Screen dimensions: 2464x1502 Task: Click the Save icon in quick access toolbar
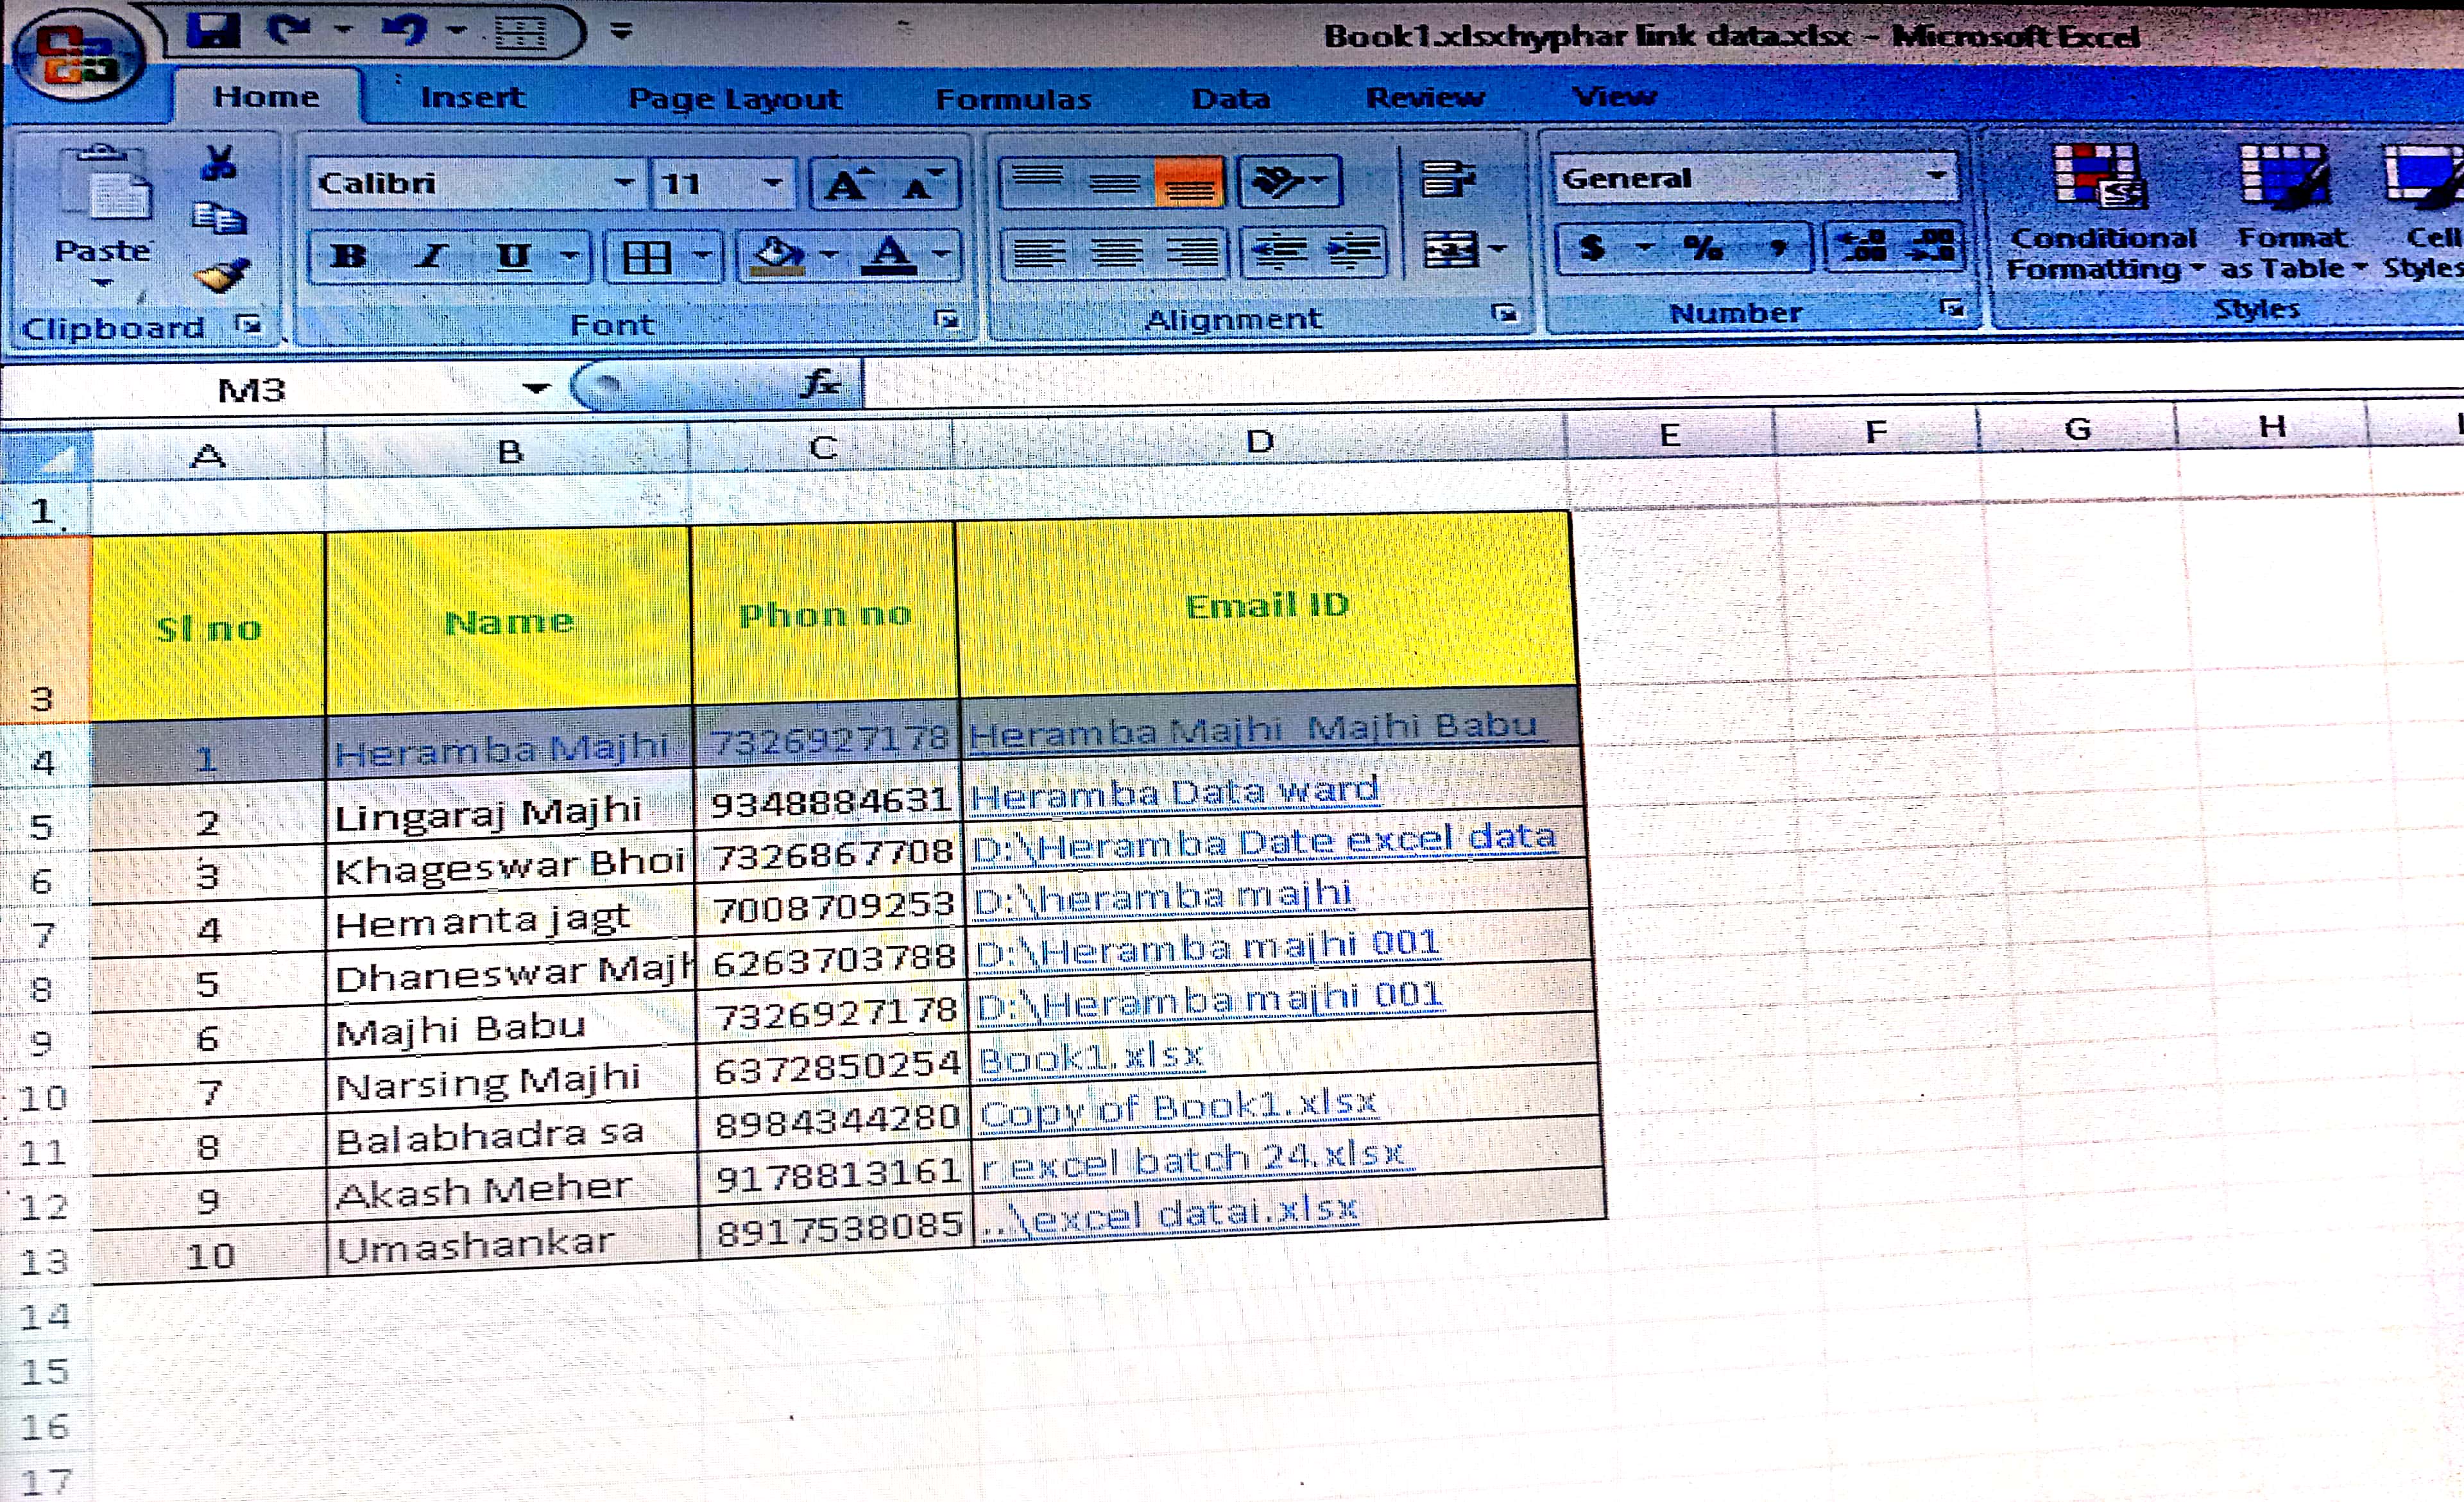click(x=213, y=30)
